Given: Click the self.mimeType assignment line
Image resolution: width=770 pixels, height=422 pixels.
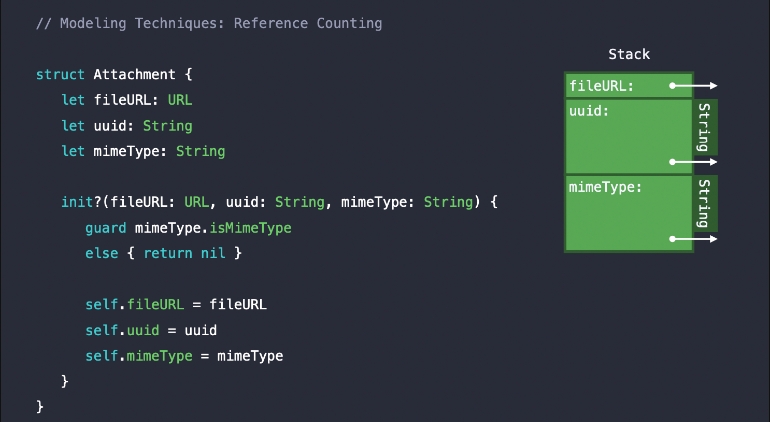Looking at the screenshot, I should pyautogui.click(x=184, y=356).
